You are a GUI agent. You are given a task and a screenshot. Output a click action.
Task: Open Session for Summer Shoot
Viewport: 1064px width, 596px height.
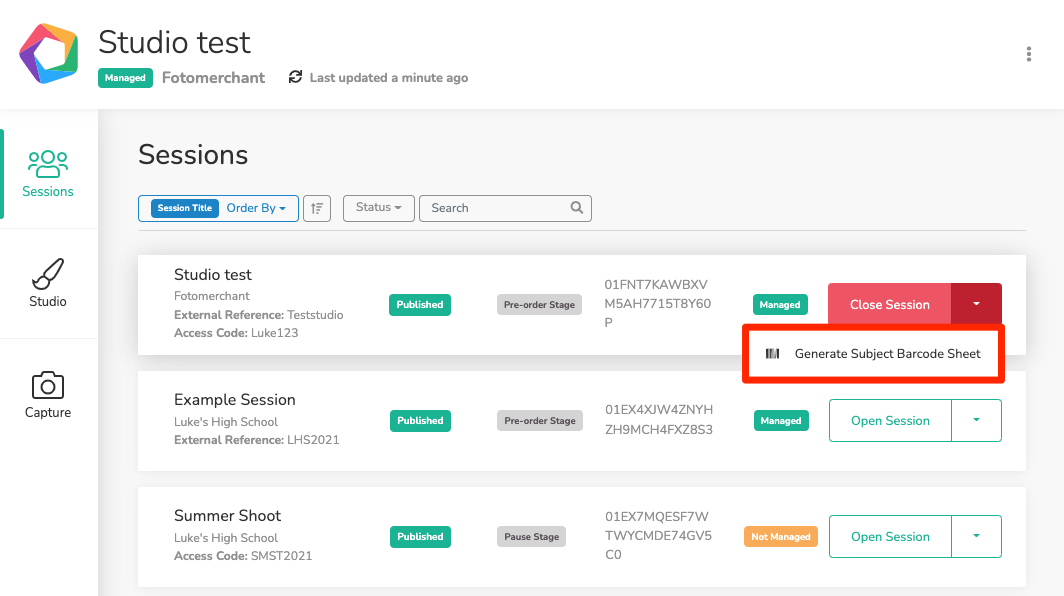click(890, 536)
